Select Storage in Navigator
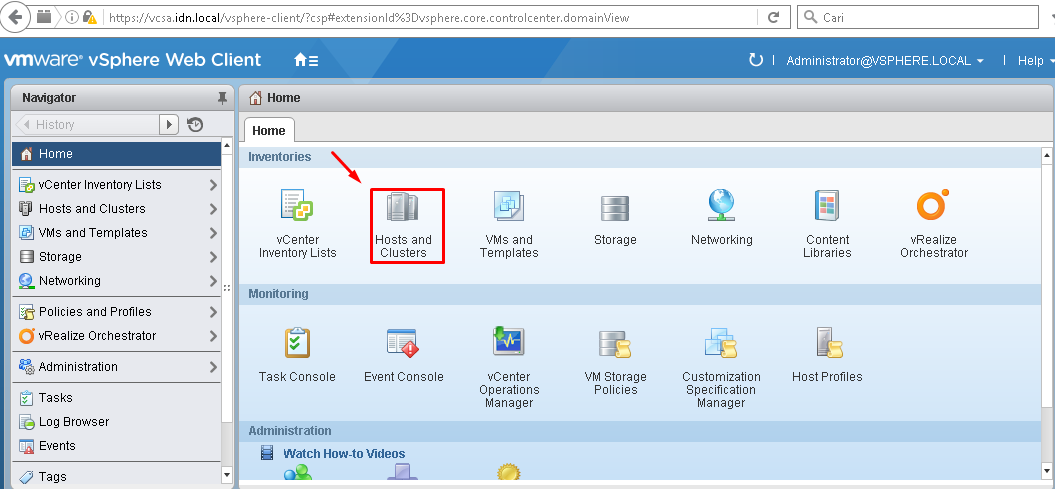This screenshot has width=1055, height=489. 116,257
